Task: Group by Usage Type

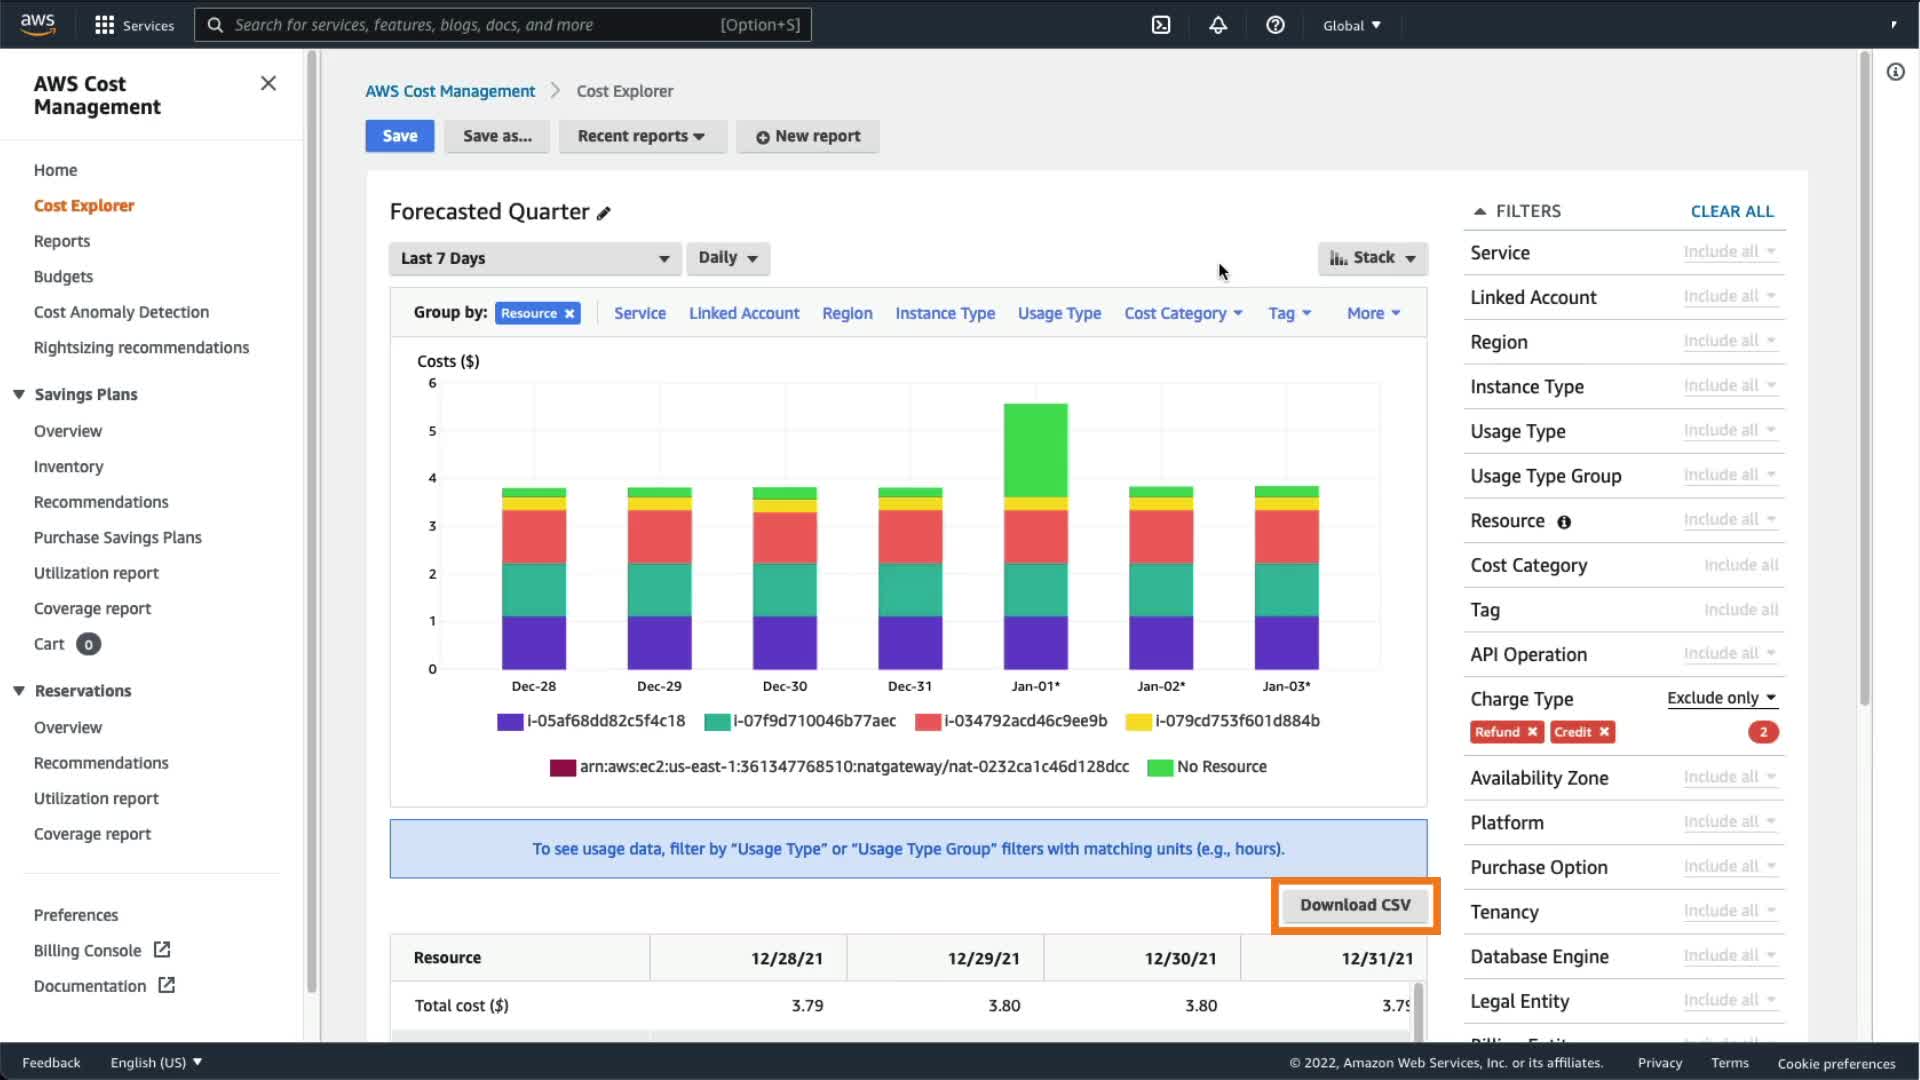Action: click(x=1059, y=313)
